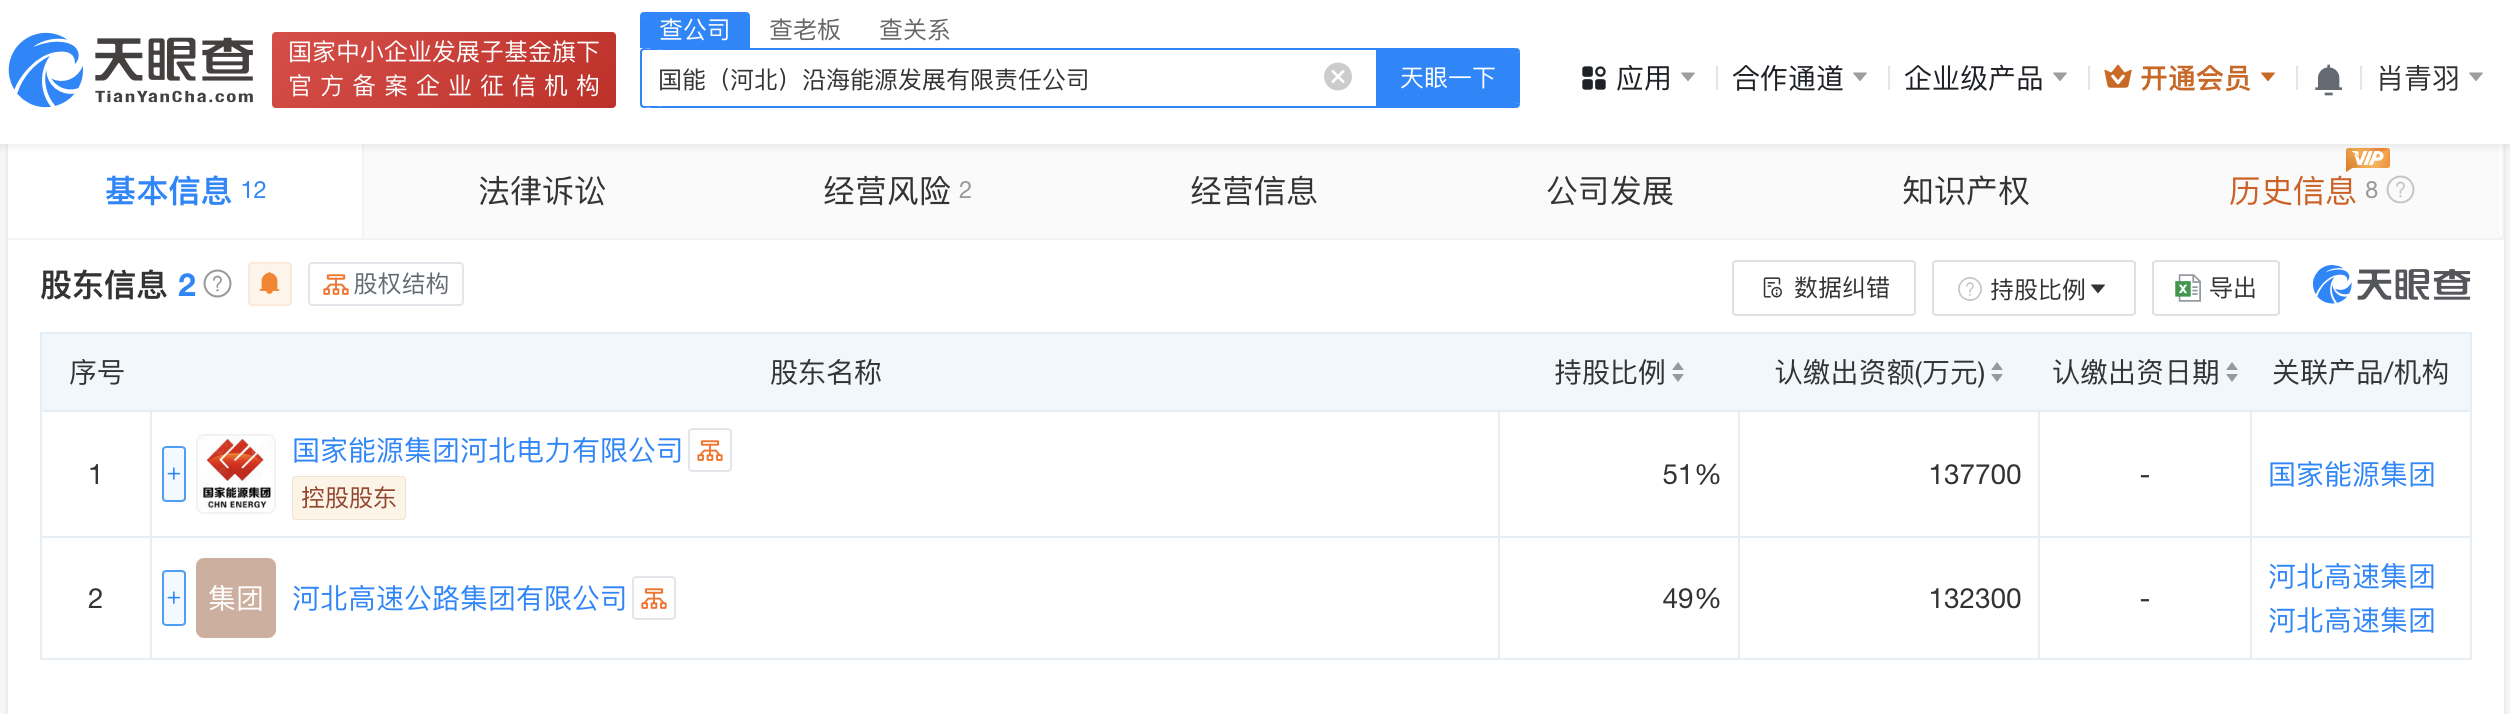Click the notification bell in header
Screen dimensions: 2510x714
(x=2328, y=78)
